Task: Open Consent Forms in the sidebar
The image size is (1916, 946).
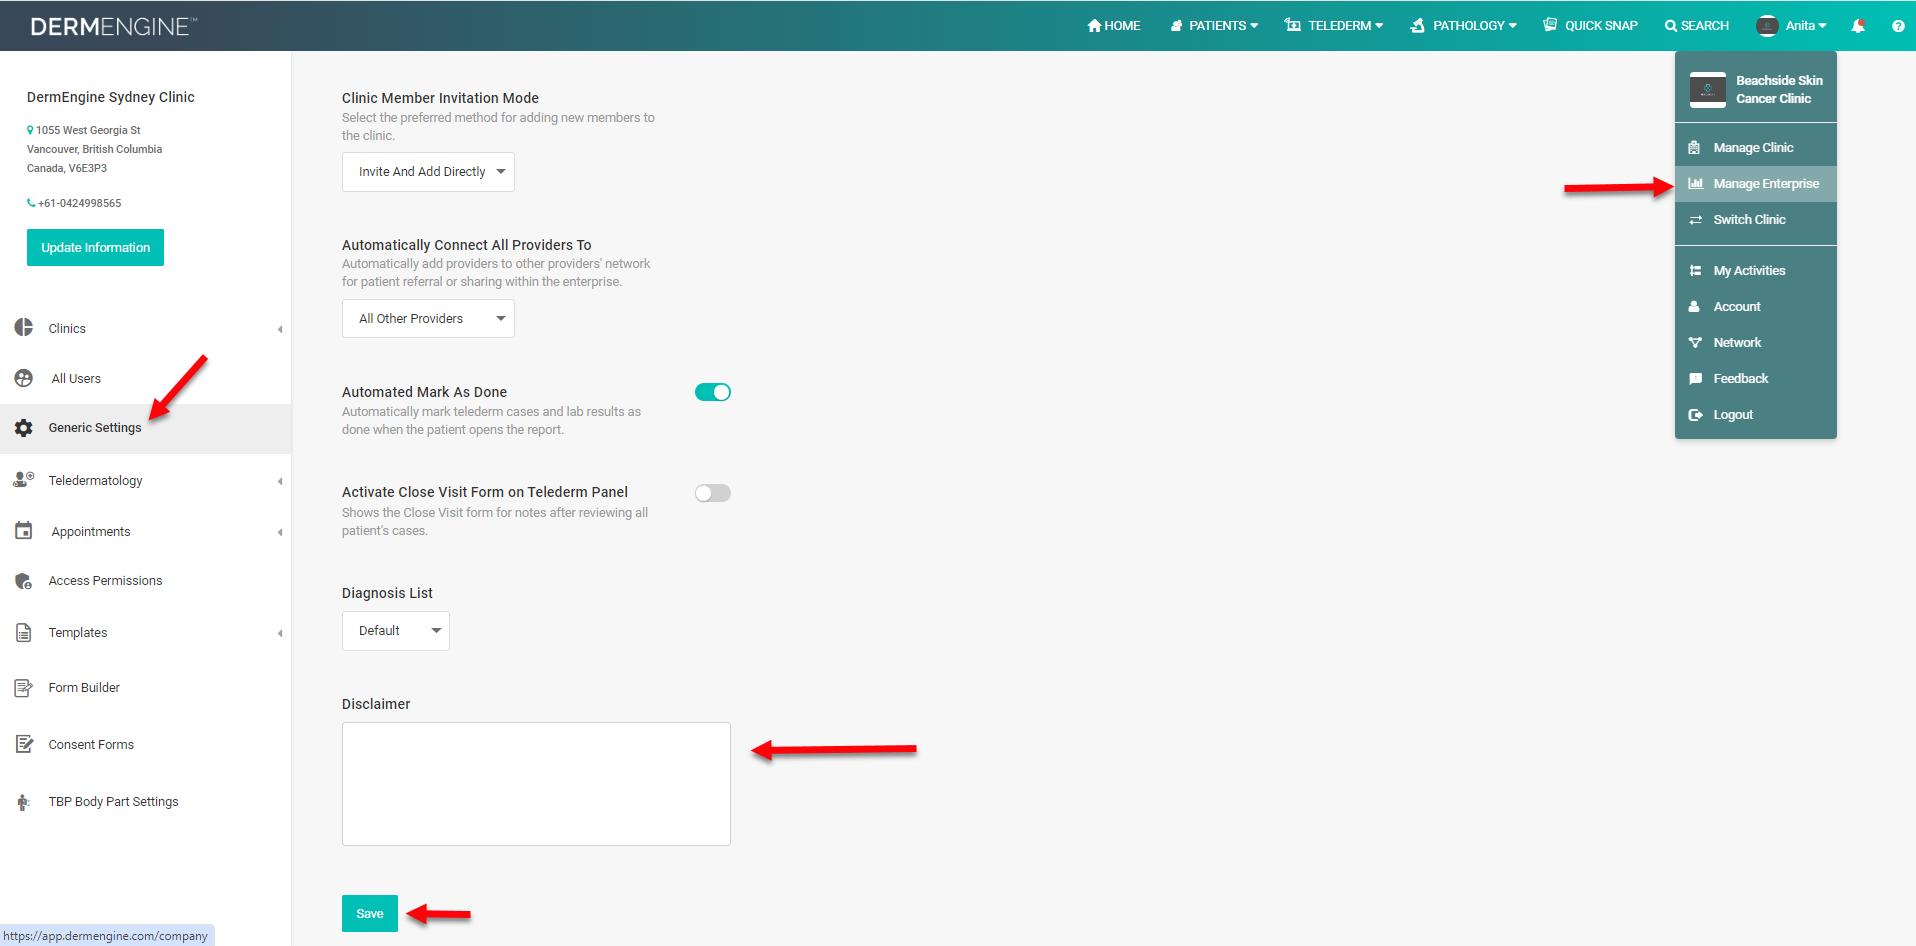Action: click(91, 745)
